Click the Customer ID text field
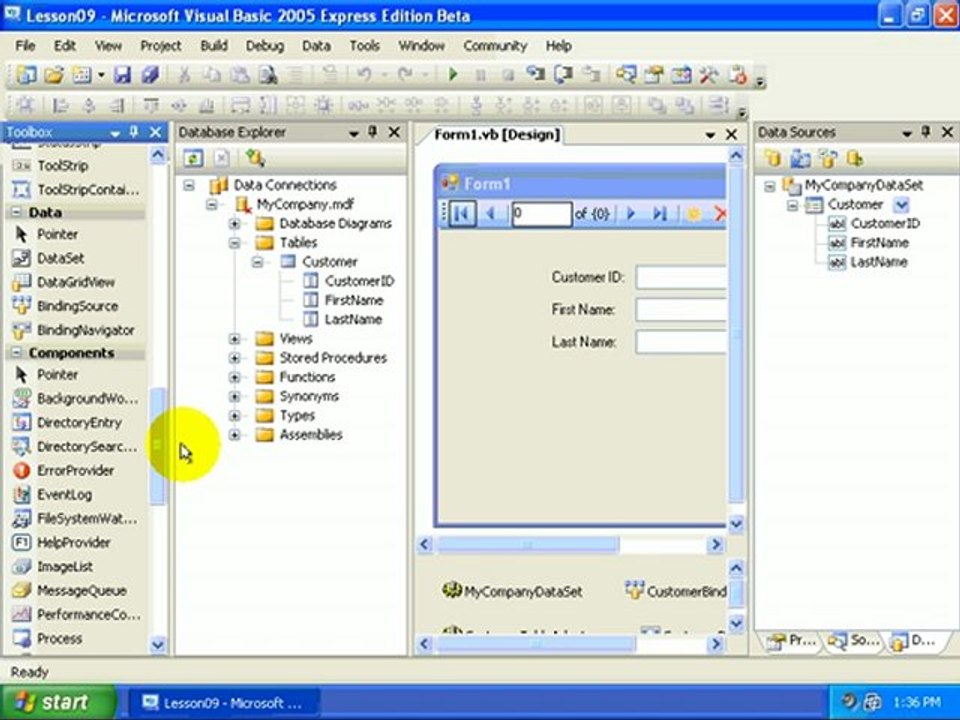The height and width of the screenshot is (720, 960). [x=681, y=278]
